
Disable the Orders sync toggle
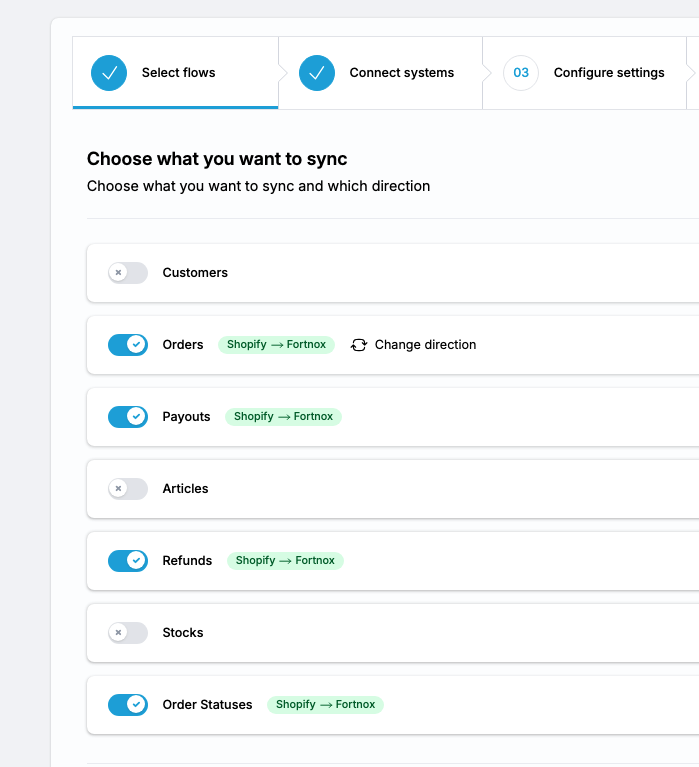click(x=128, y=345)
